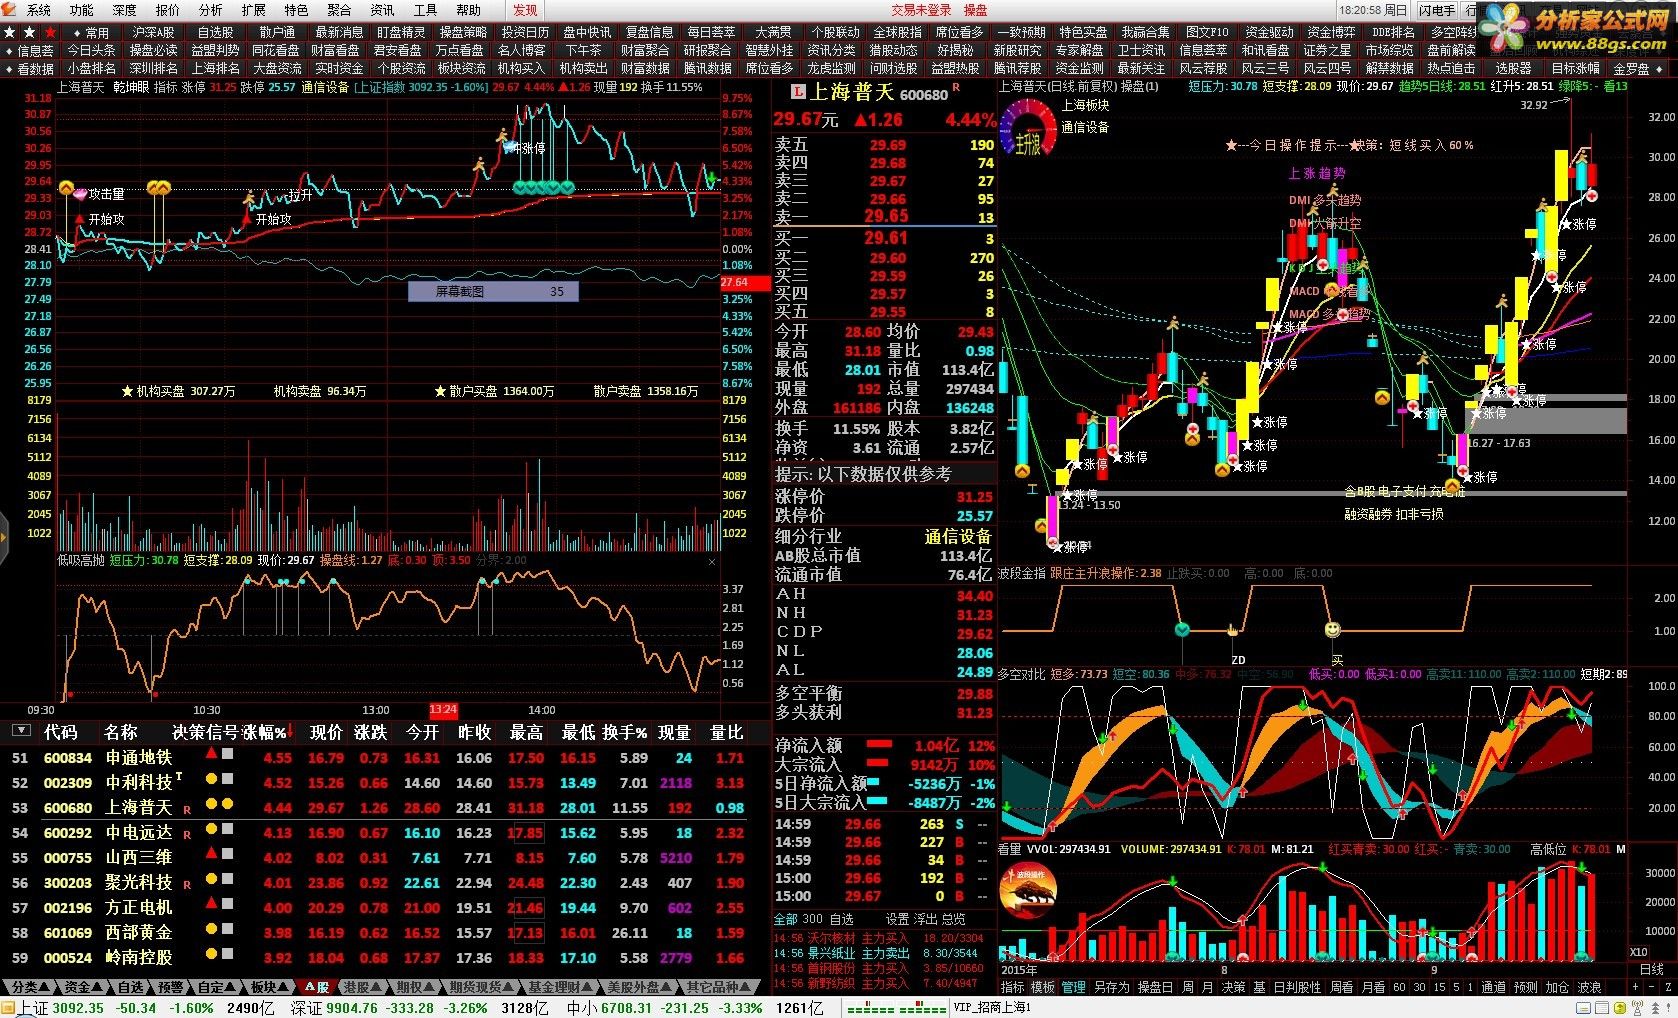Expand the 其它品种 bottom tab menu

(719, 987)
